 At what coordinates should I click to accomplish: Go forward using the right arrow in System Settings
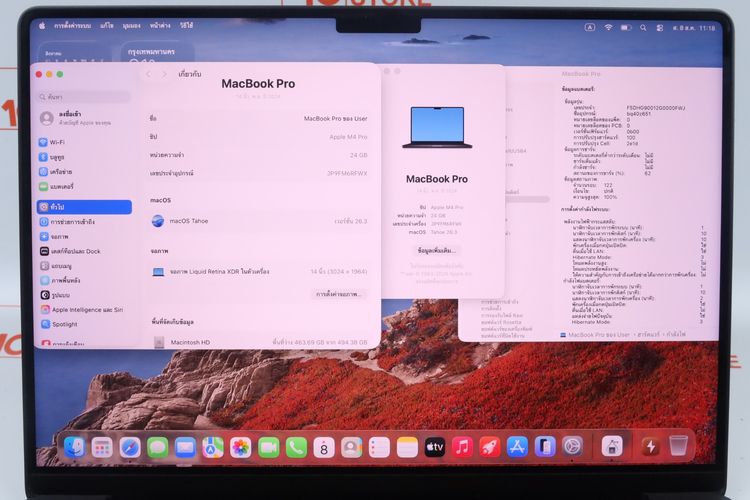pos(165,74)
